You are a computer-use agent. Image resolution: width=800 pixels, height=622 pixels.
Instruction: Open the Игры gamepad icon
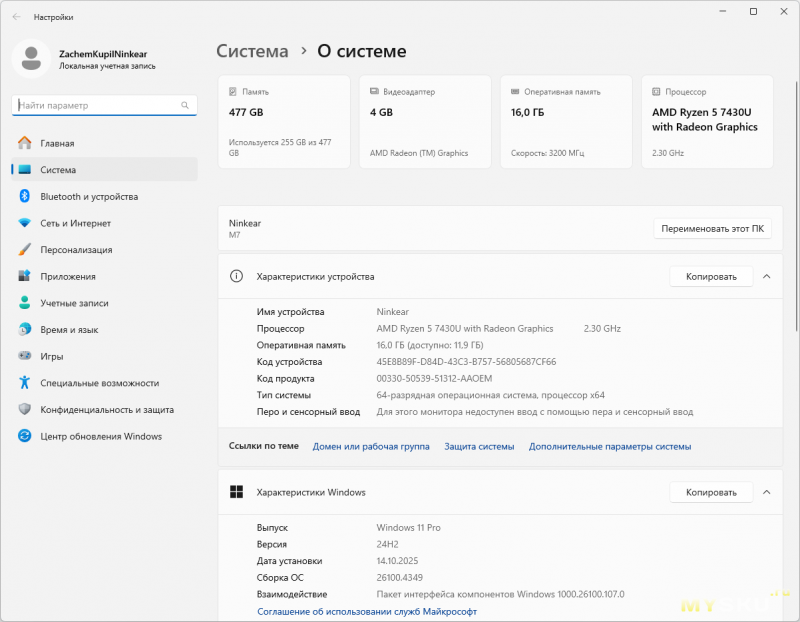tap(24, 356)
